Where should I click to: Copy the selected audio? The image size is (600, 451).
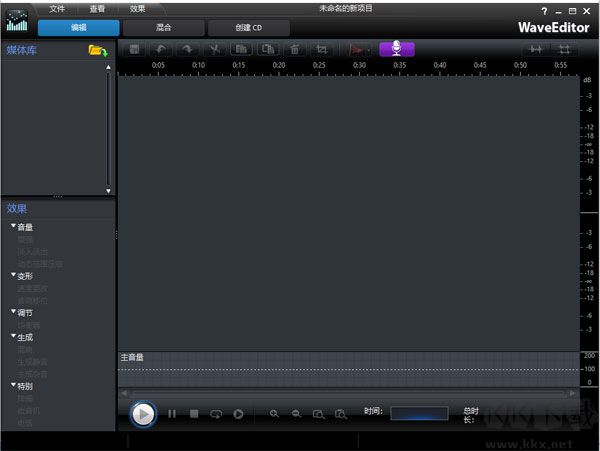click(241, 49)
